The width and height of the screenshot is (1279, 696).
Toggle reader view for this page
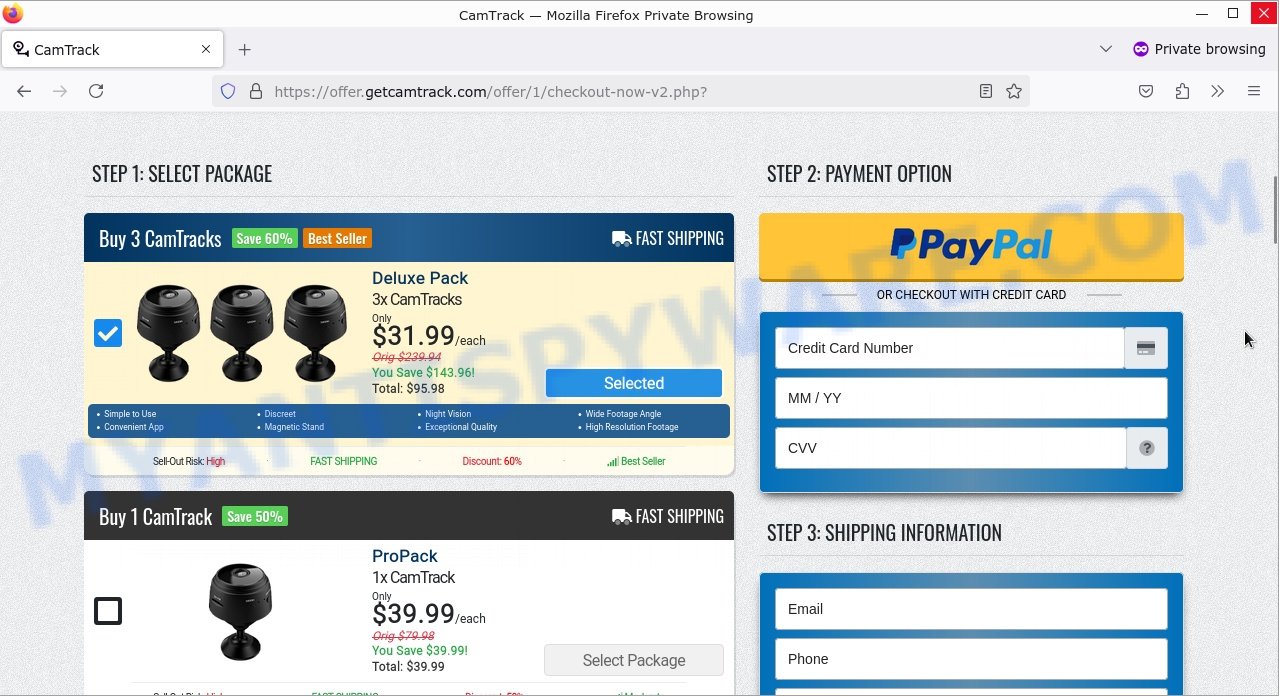pyautogui.click(x=986, y=91)
